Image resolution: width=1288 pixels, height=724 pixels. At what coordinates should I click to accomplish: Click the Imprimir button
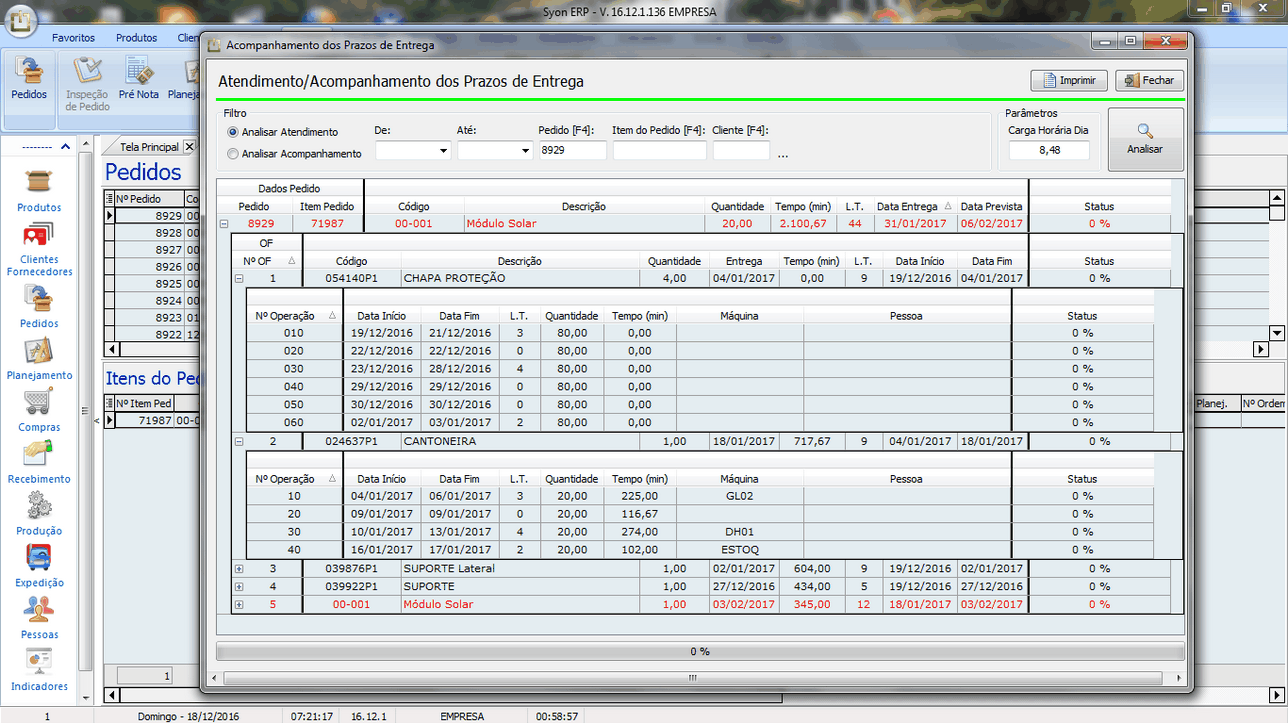(x=1069, y=81)
